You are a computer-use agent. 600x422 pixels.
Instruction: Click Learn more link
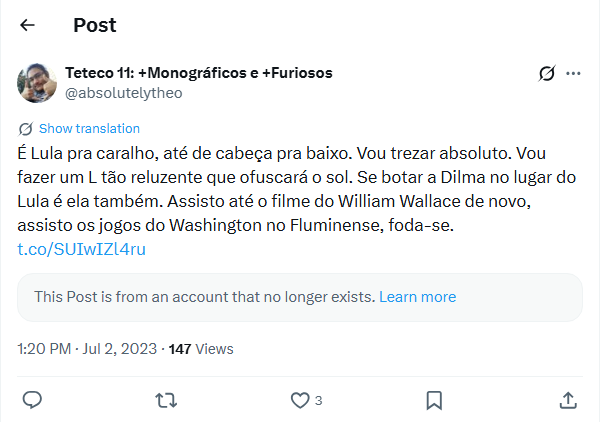click(x=417, y=297)
